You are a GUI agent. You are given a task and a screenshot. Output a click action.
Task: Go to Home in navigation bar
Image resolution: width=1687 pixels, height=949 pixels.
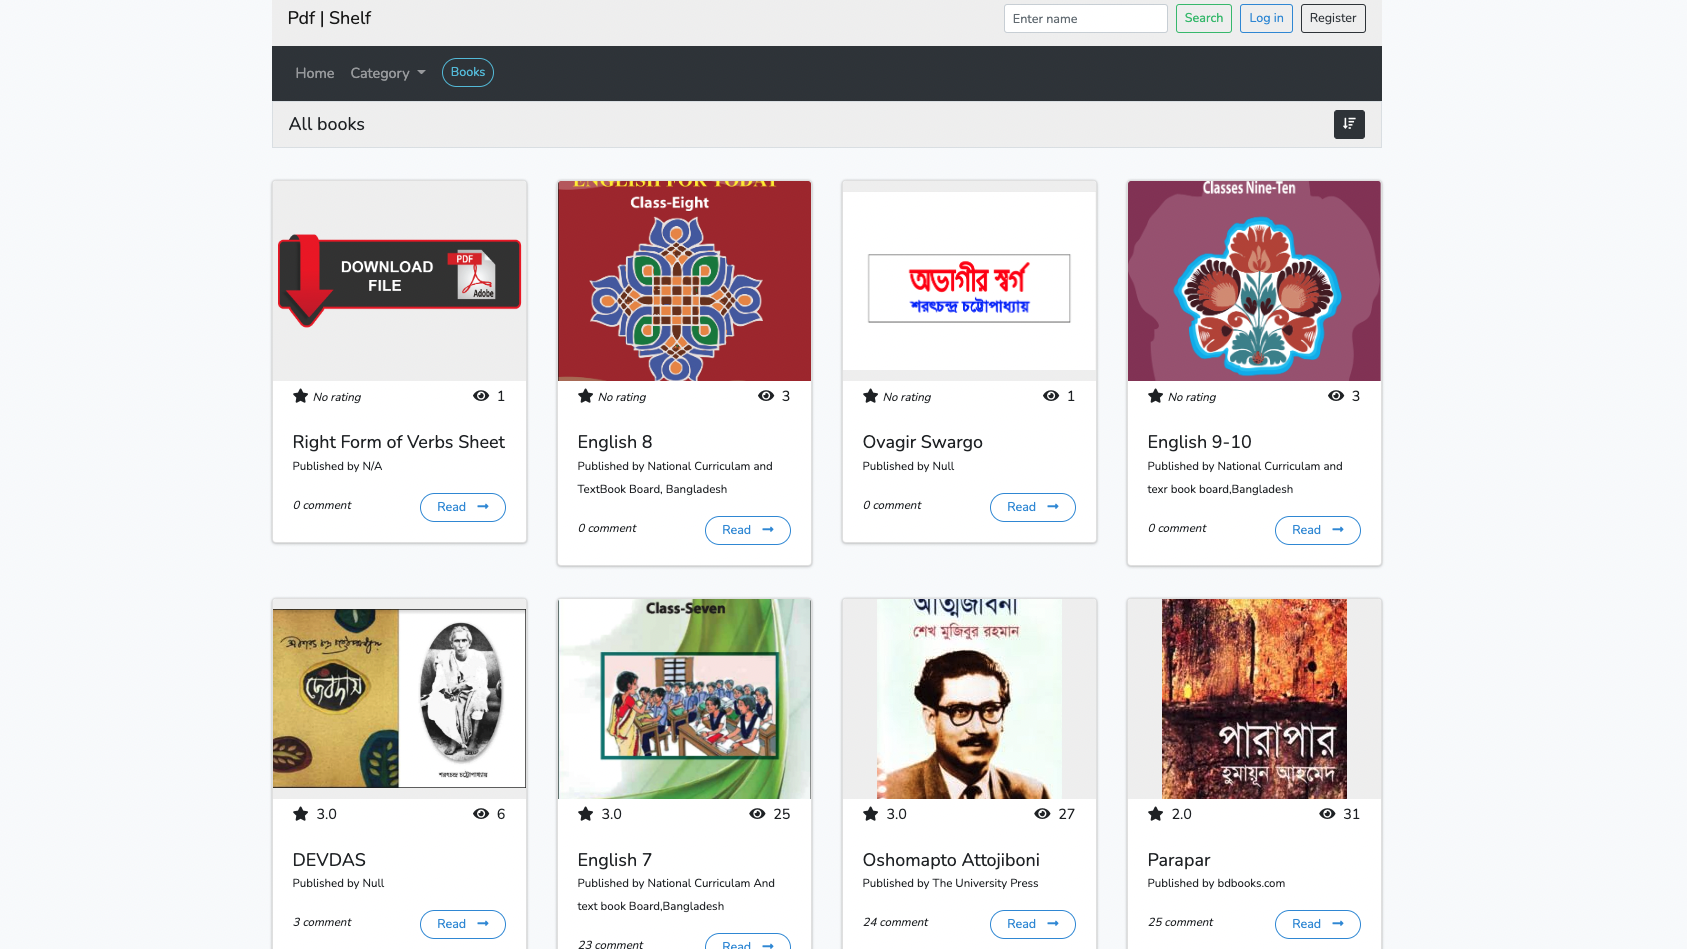314,73
